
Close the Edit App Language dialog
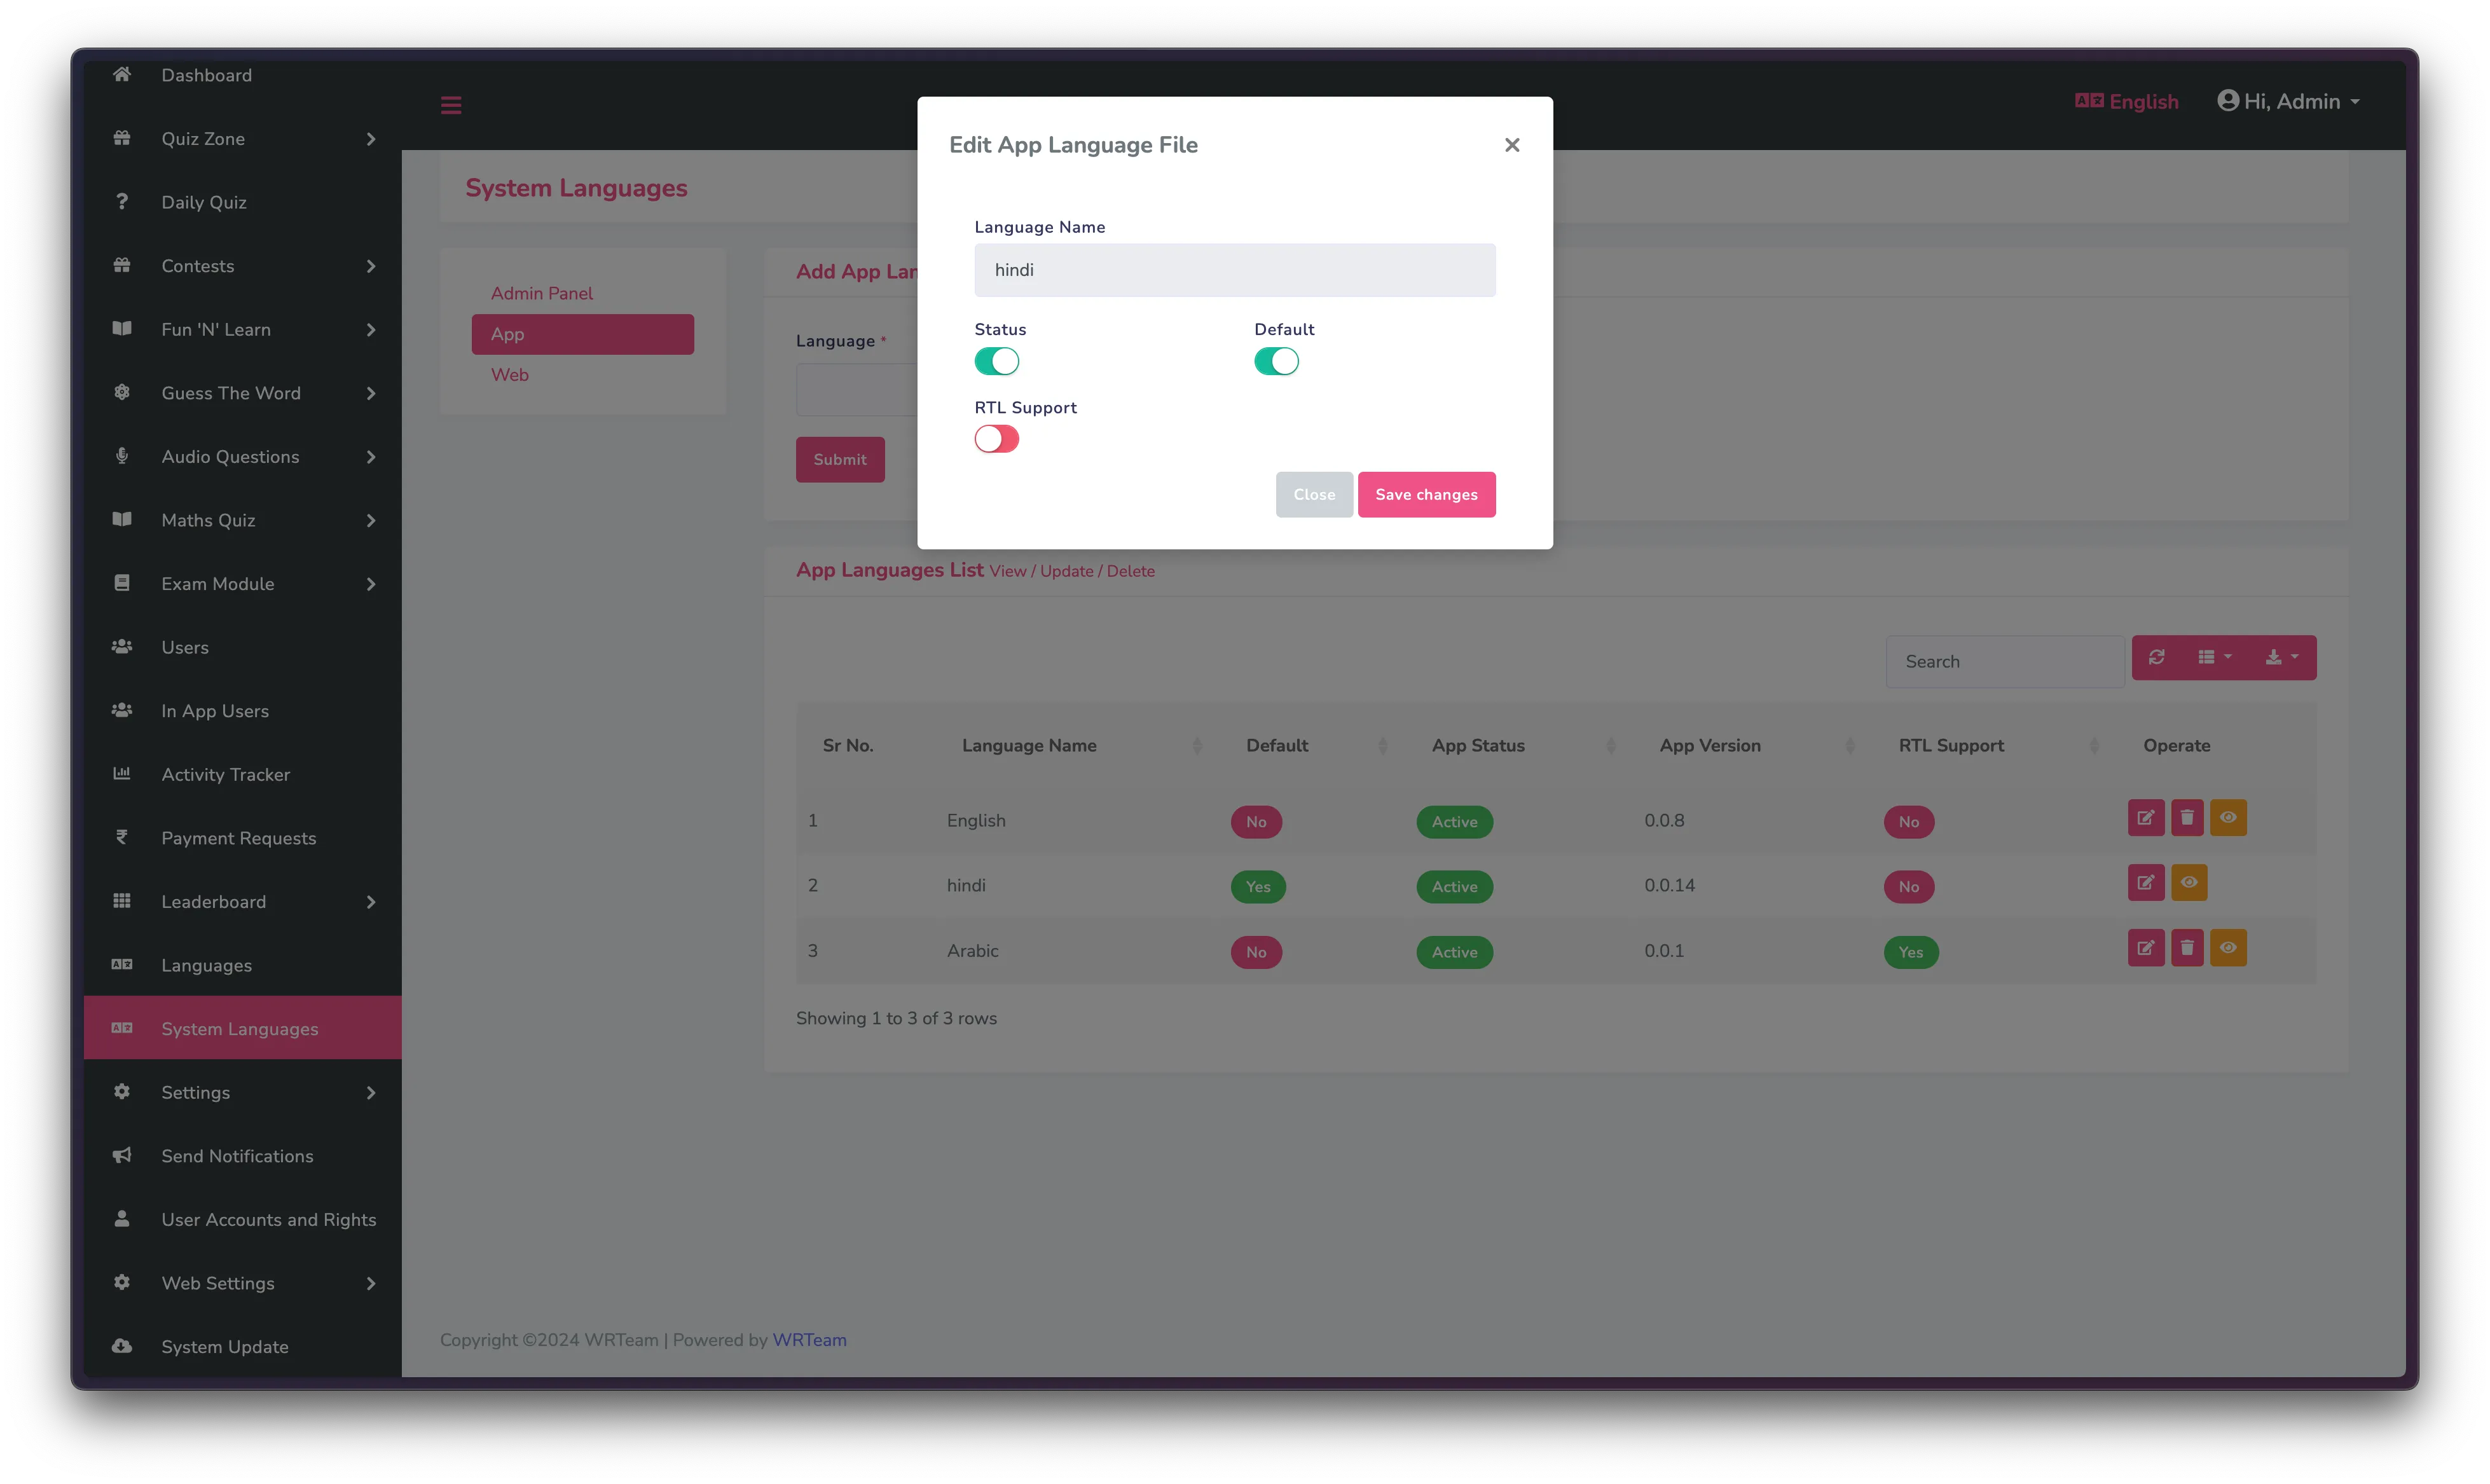1511,145
